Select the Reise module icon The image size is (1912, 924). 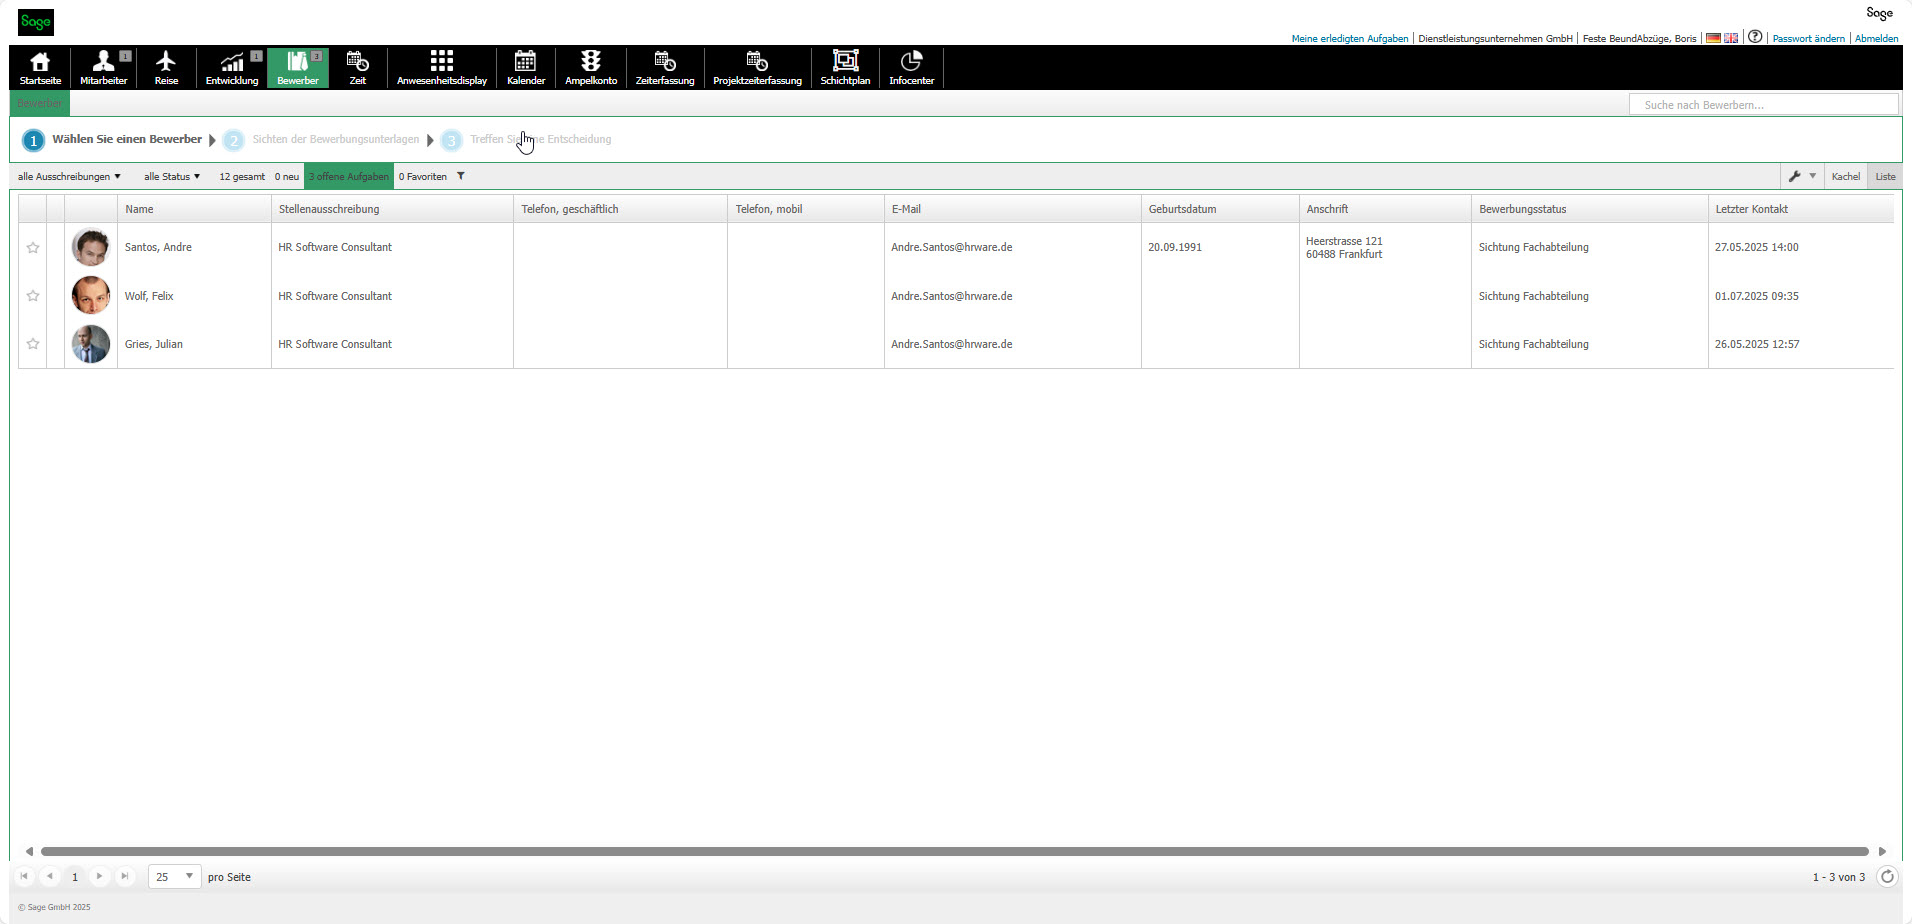click(166, 67)
